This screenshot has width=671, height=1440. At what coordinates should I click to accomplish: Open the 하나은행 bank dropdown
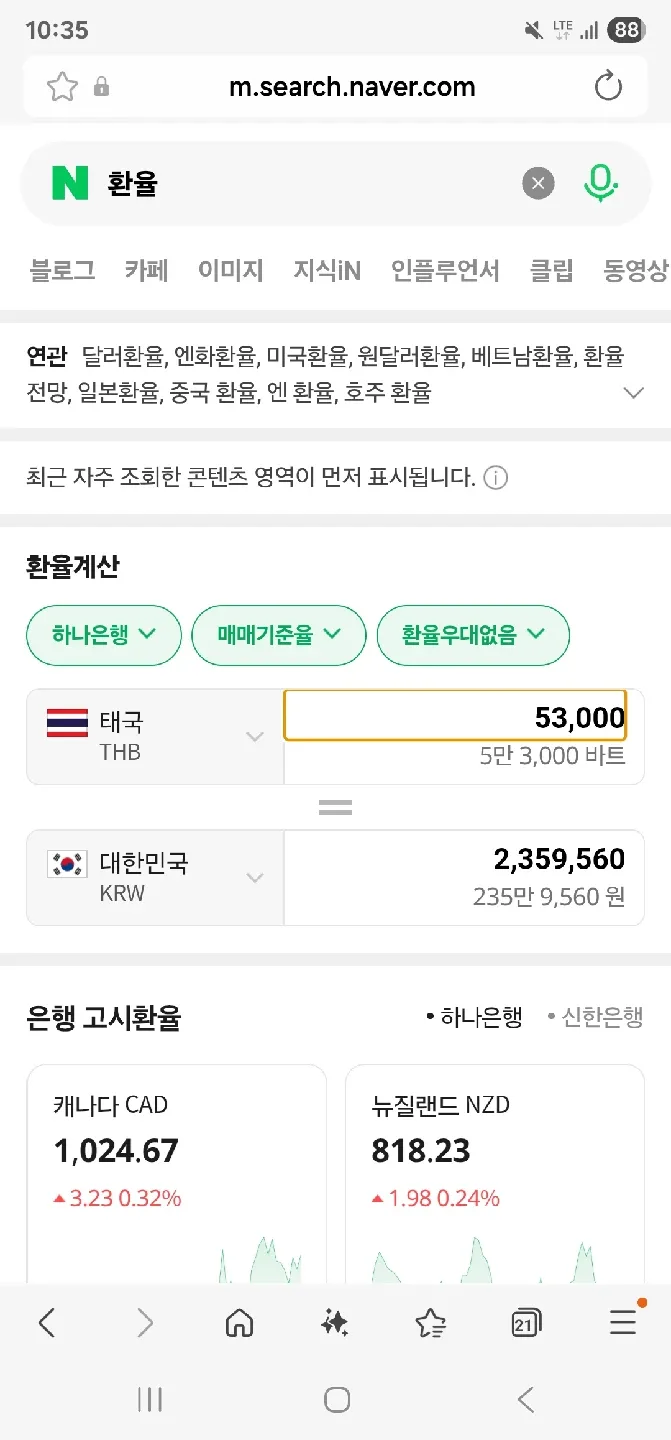click(x=104, y=634)
